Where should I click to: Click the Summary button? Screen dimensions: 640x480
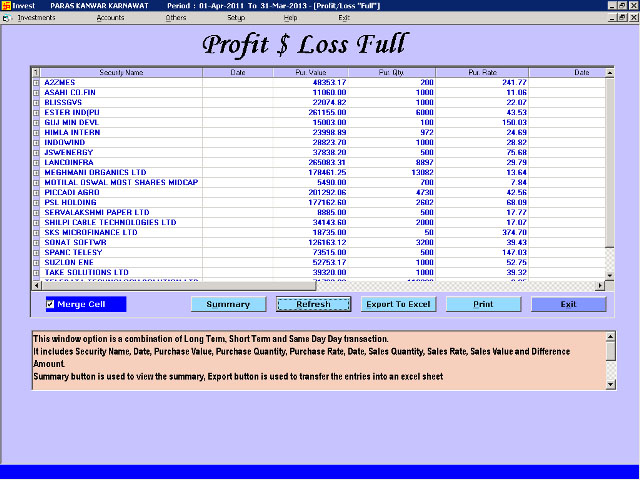pyautogui.click(x=228, y=304)
